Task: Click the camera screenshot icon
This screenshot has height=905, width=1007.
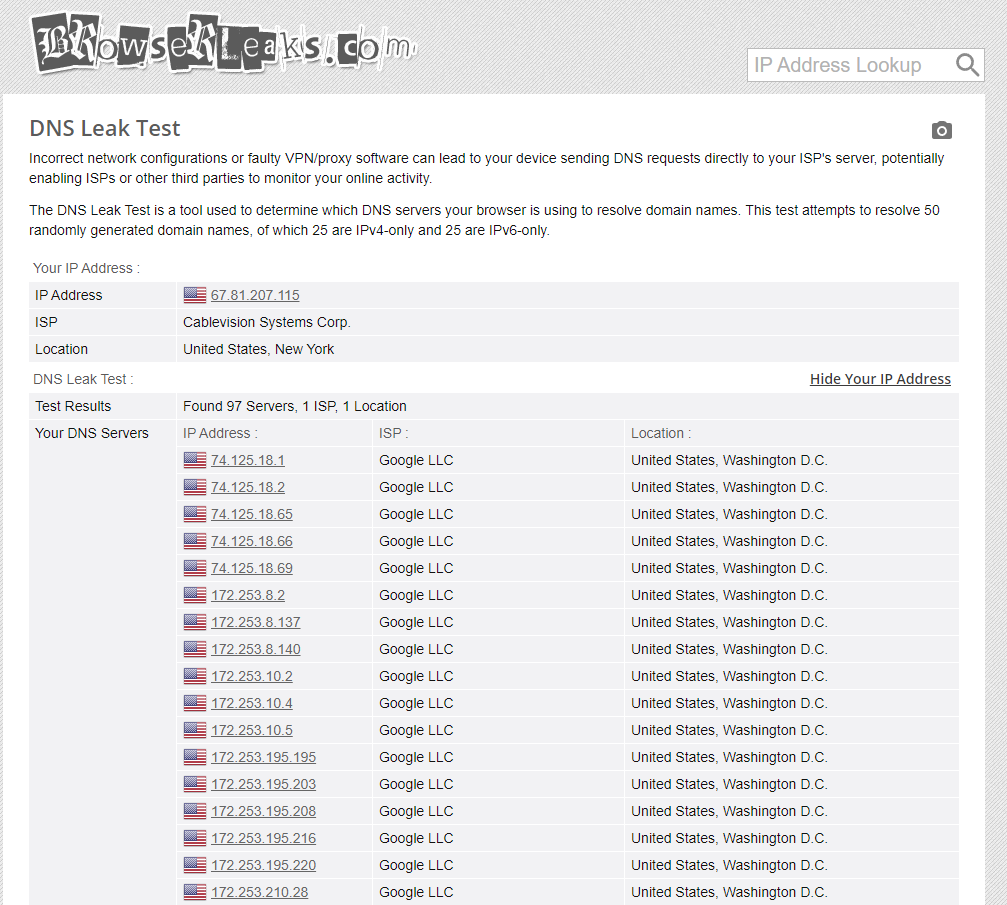Action: (941, 130)
